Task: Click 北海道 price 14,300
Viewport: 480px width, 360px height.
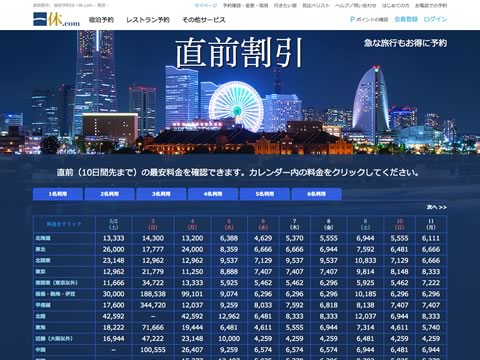Action: (x=153, y=238)
